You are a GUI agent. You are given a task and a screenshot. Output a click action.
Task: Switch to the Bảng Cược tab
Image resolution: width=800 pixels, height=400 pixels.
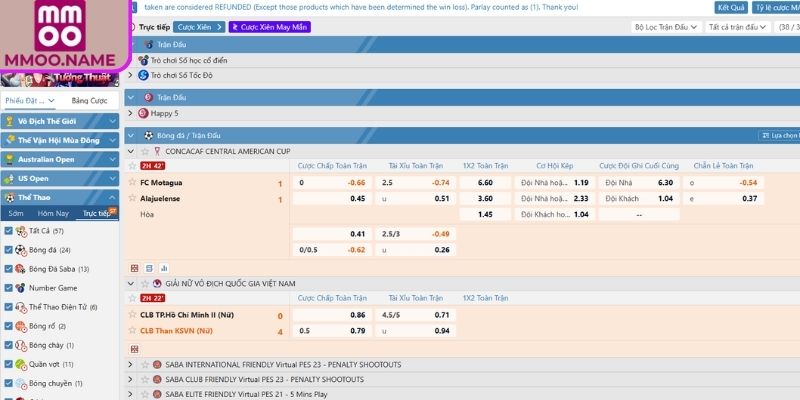[89, 101]
